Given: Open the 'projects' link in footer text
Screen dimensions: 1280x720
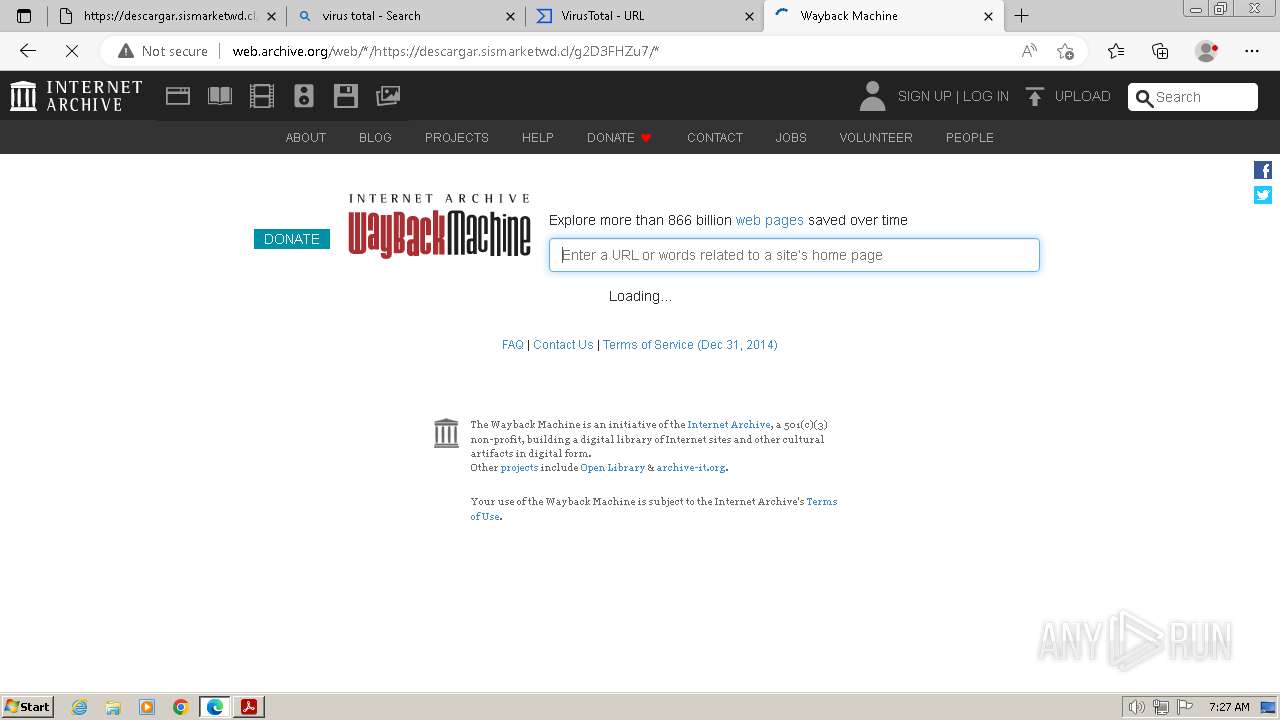Looking at the screenshot, I should 519,468.
